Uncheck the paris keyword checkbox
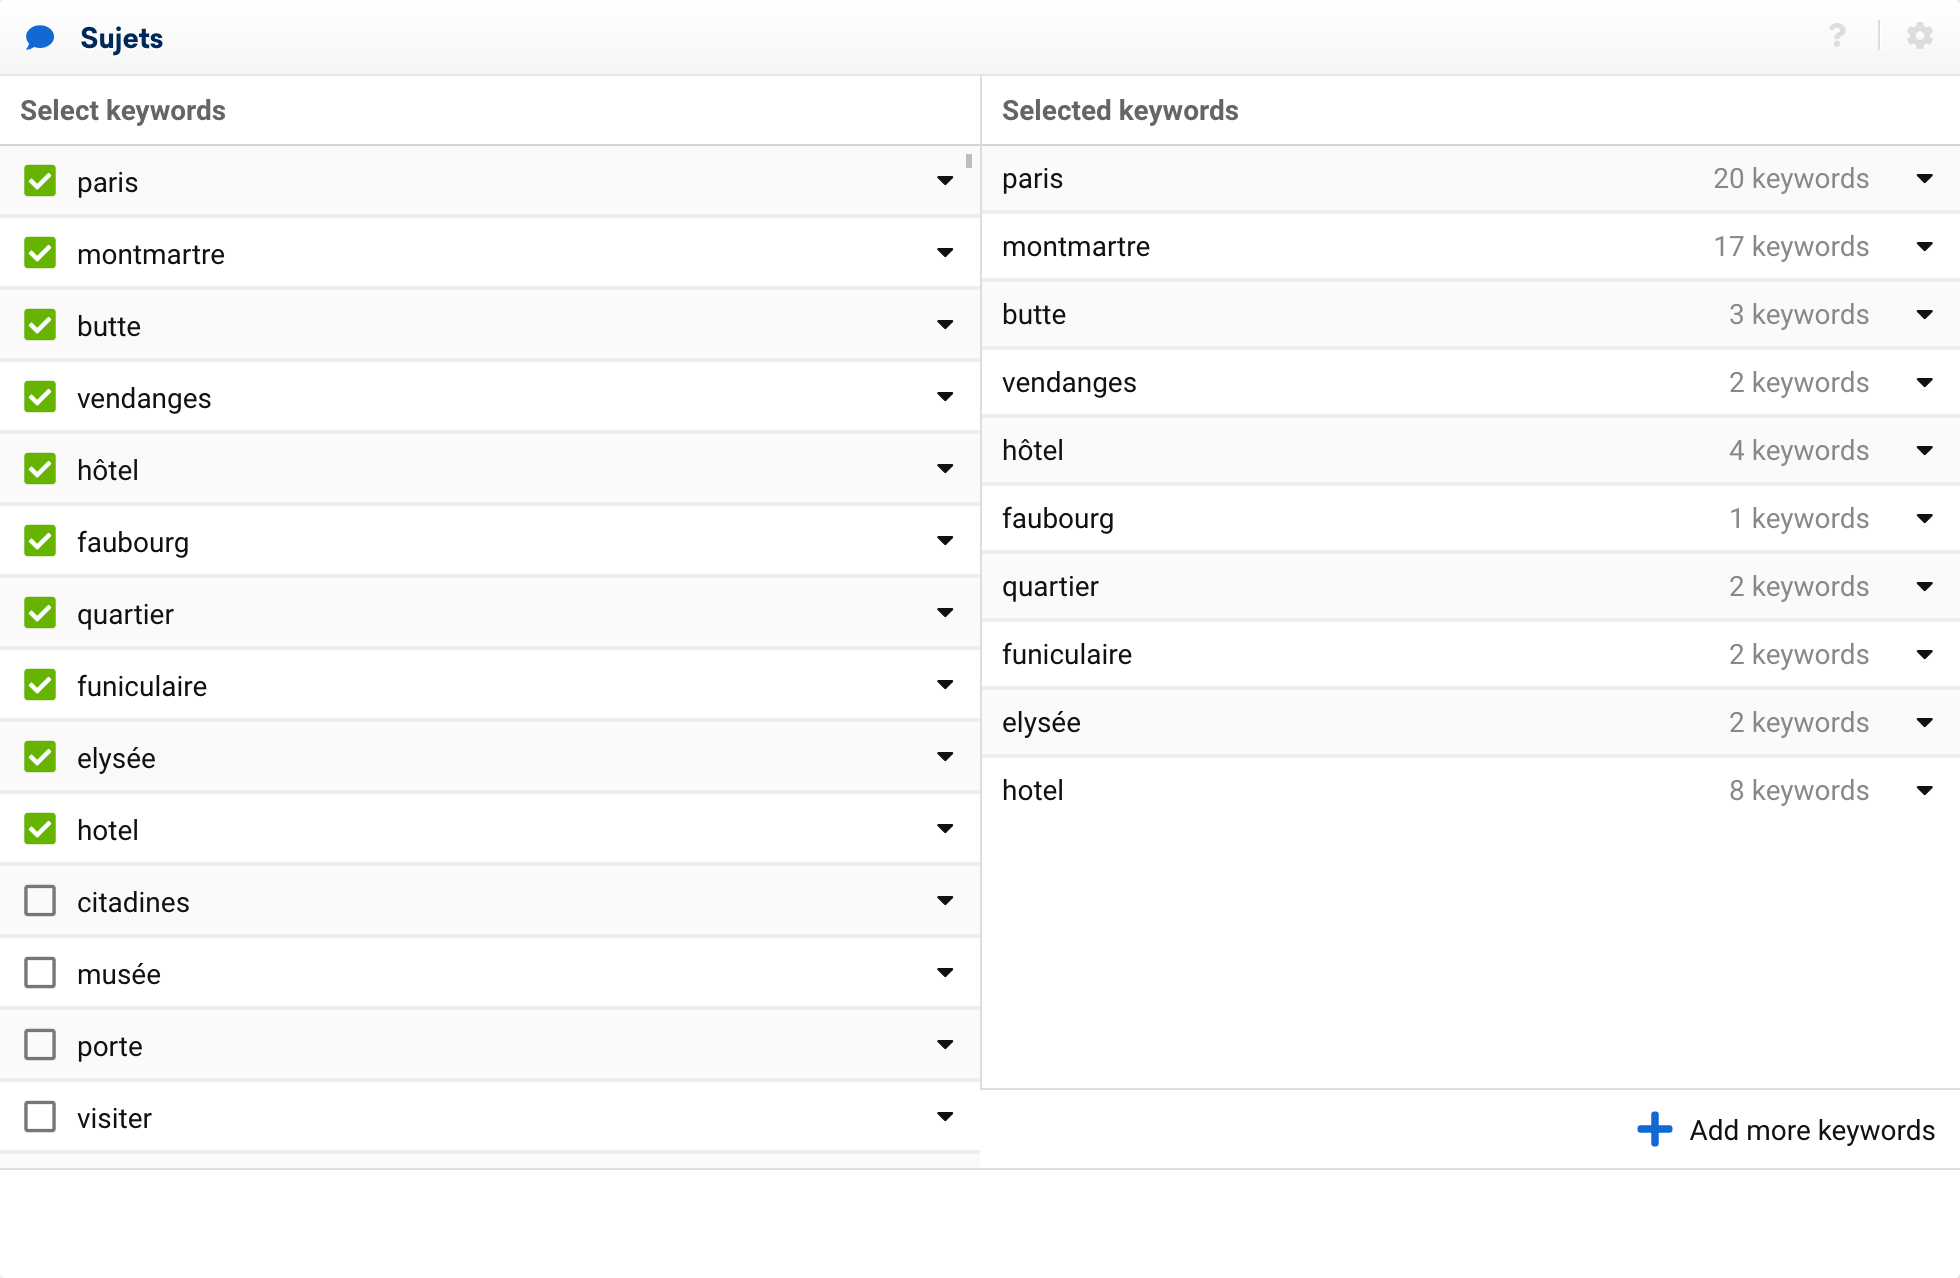 [40, 181]
